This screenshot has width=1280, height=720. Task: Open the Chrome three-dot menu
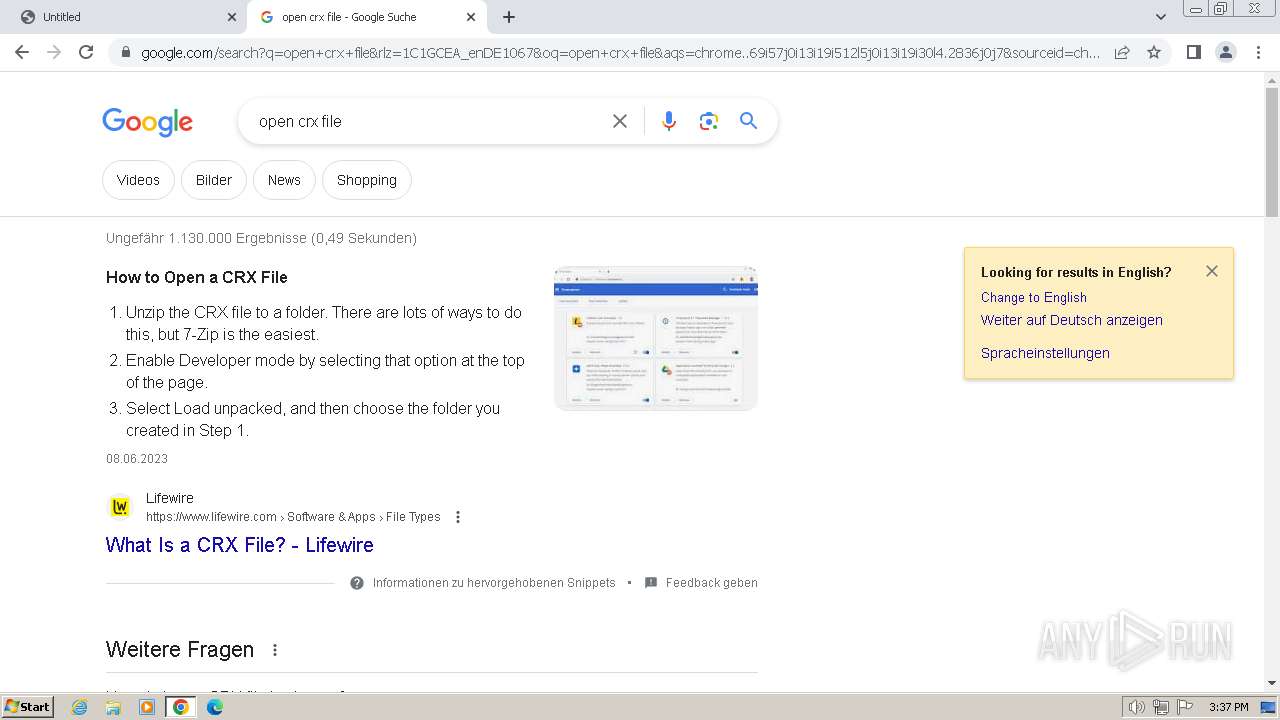coord(1258,52)
